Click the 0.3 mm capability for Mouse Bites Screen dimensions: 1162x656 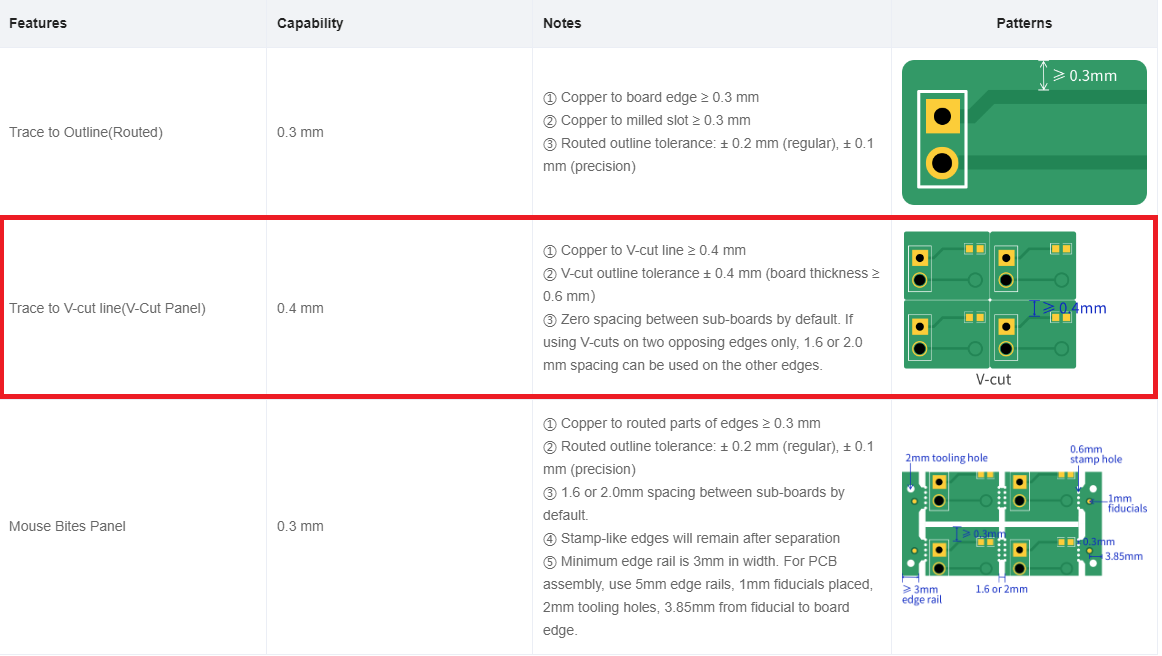tap(300, 526)
